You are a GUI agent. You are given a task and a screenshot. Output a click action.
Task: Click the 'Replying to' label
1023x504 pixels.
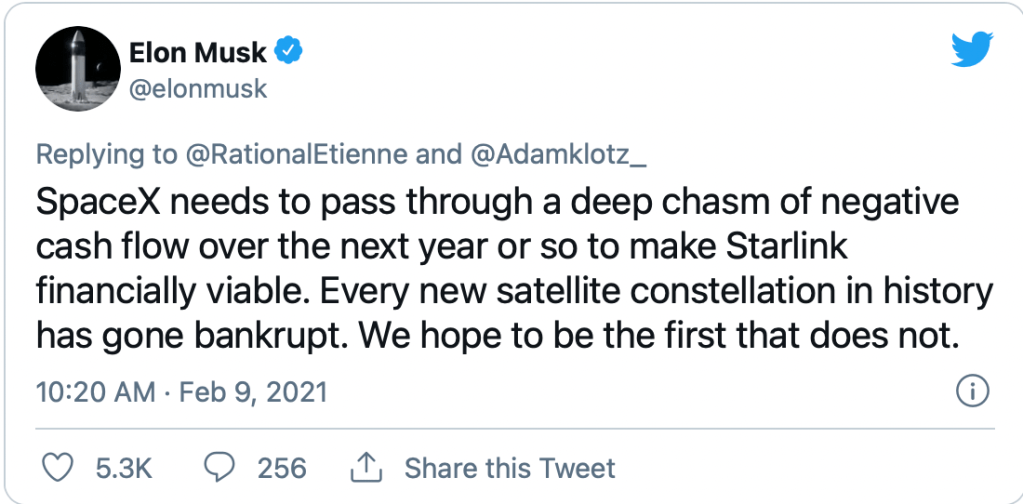point(106,155)
